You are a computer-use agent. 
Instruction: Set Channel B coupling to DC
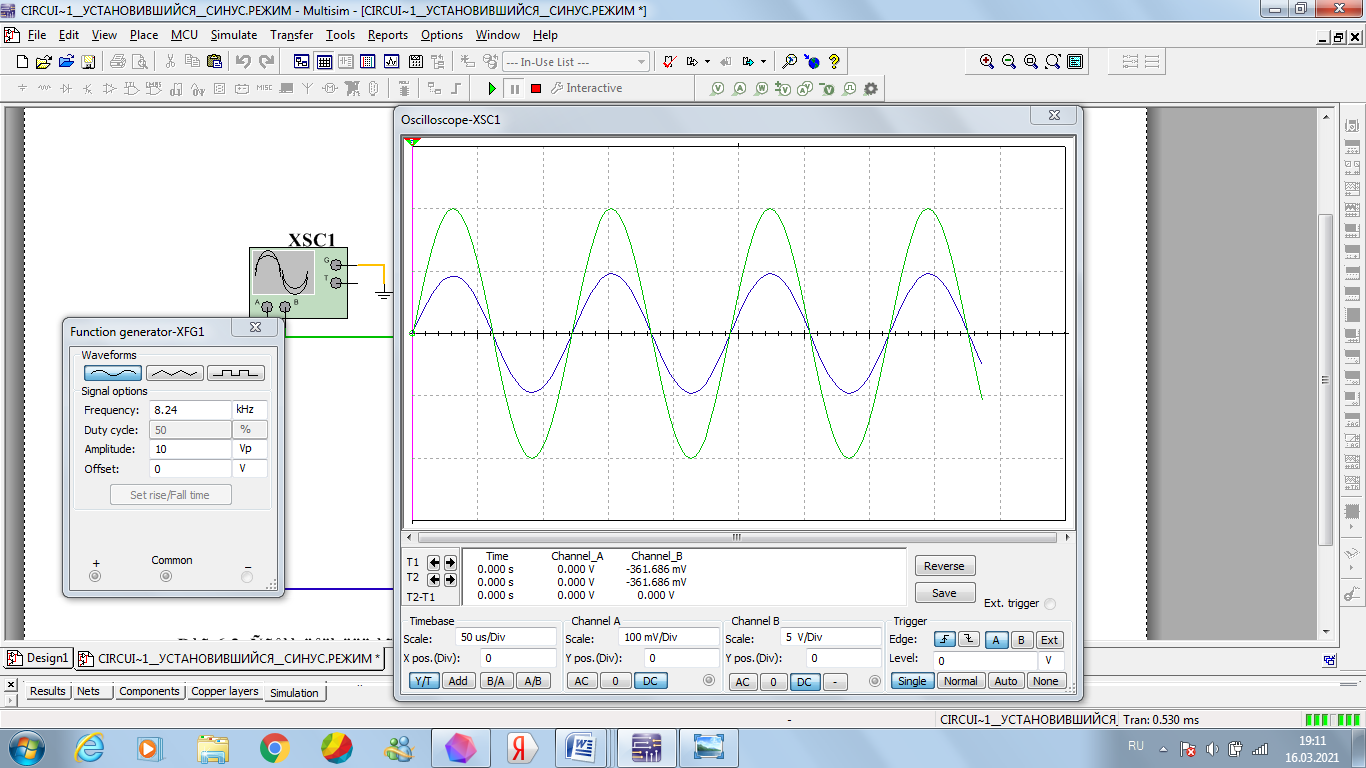pyautogui.click(x=804, y=682)
